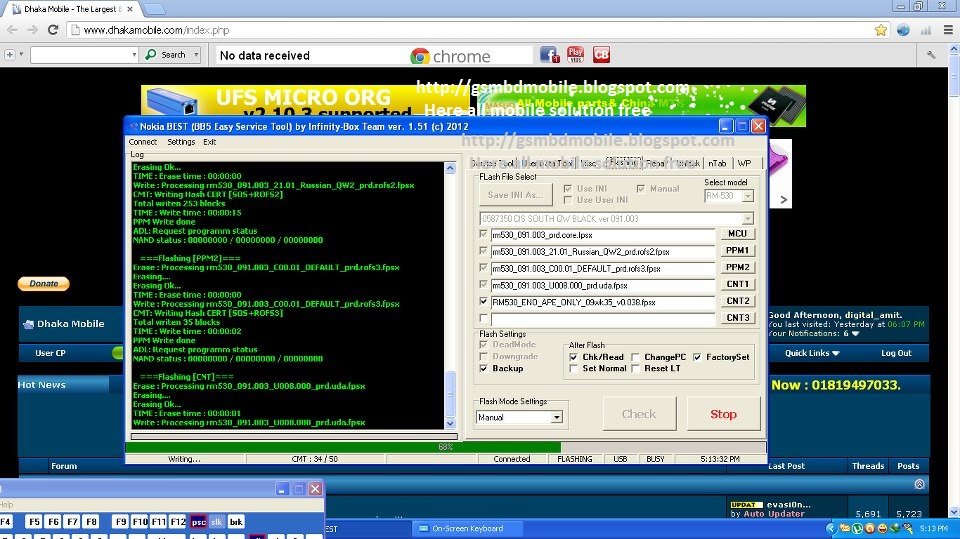Toggle the empty CNT3 file checkbox
The image size is (960, 539).
pos(484,318)
